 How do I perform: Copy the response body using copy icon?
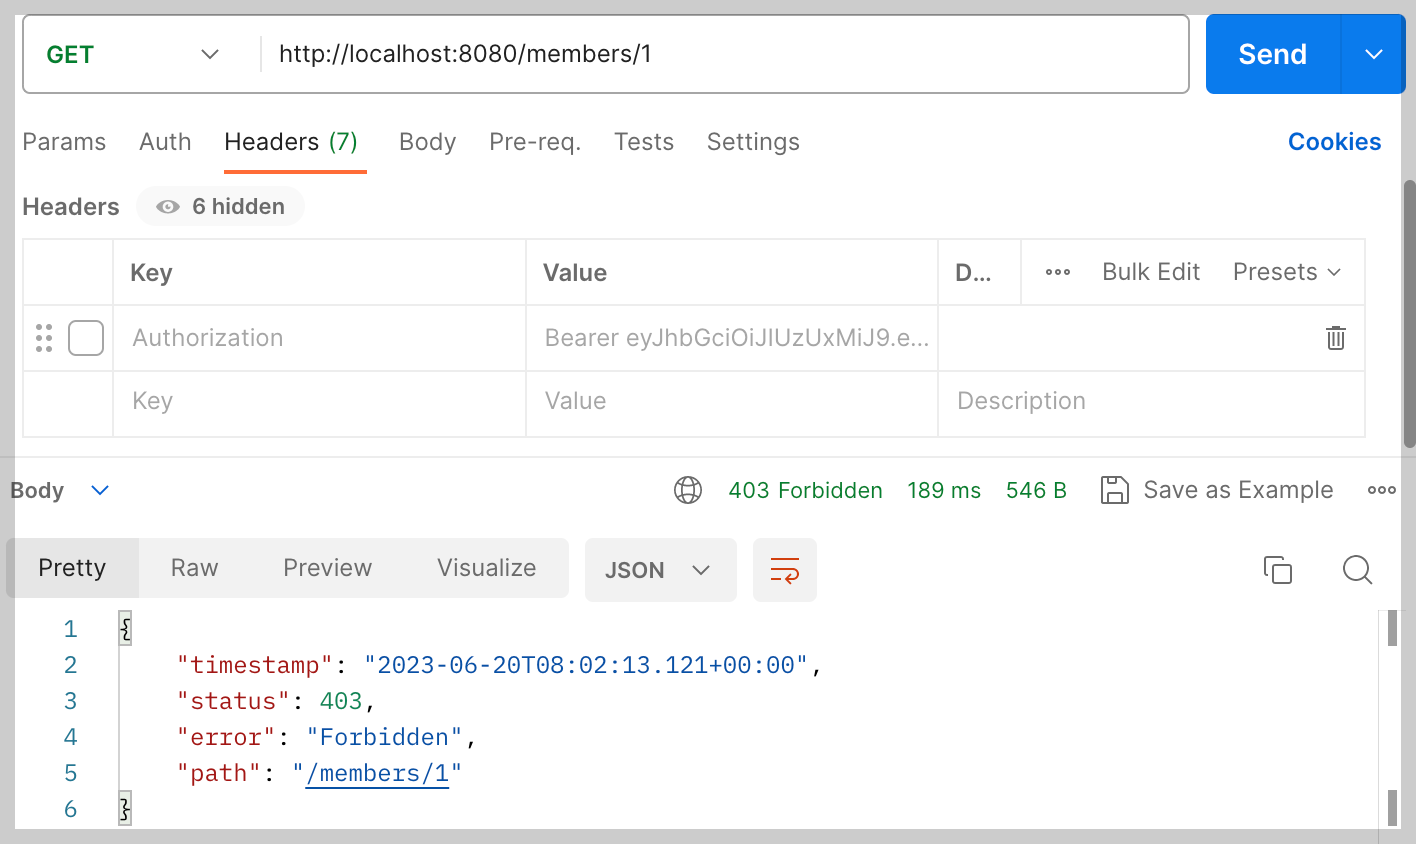1278,570
